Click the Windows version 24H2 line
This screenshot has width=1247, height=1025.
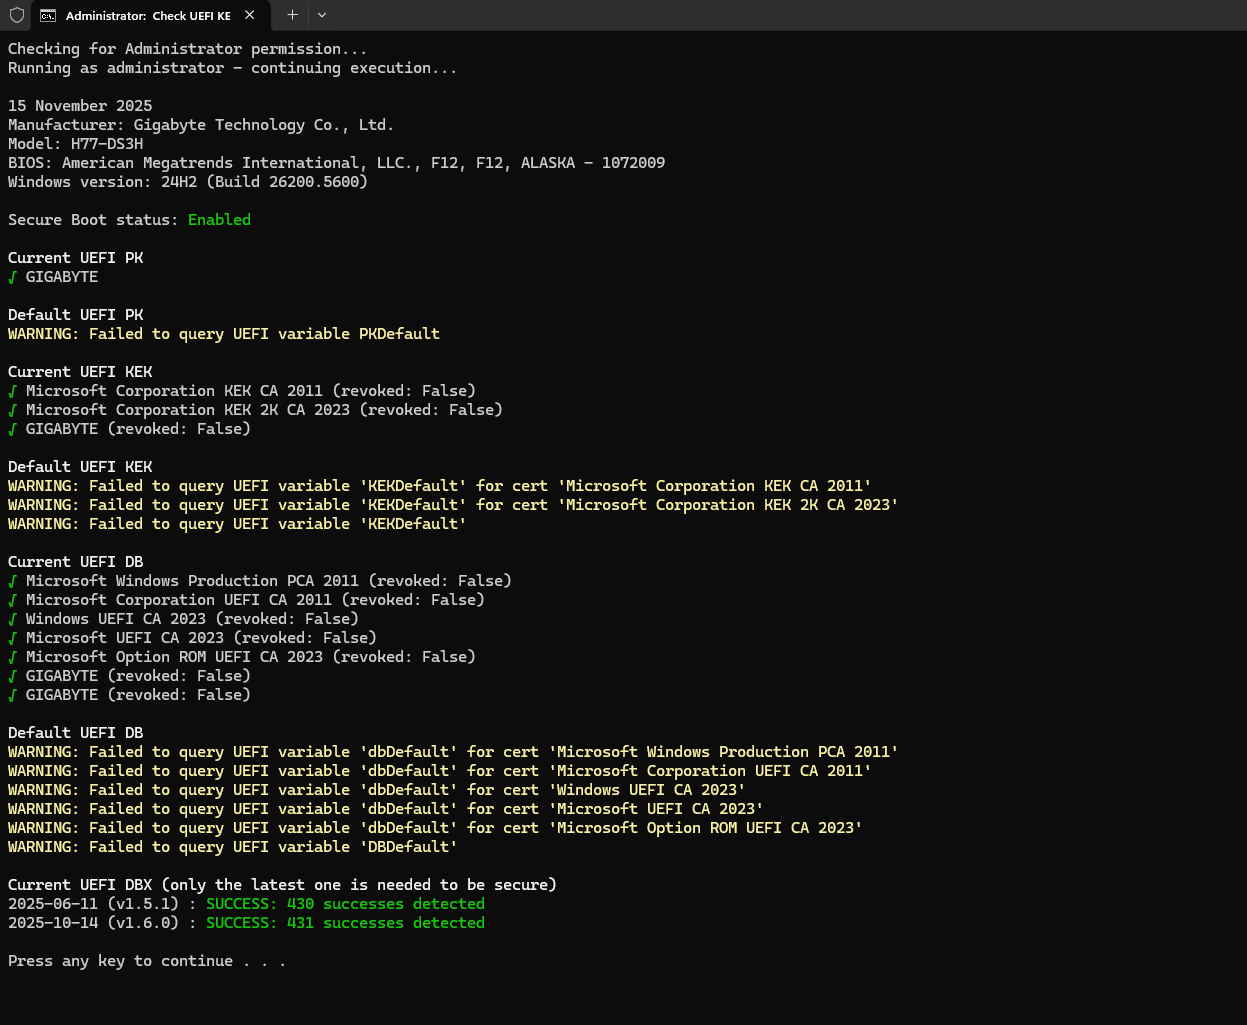point(188,182)
